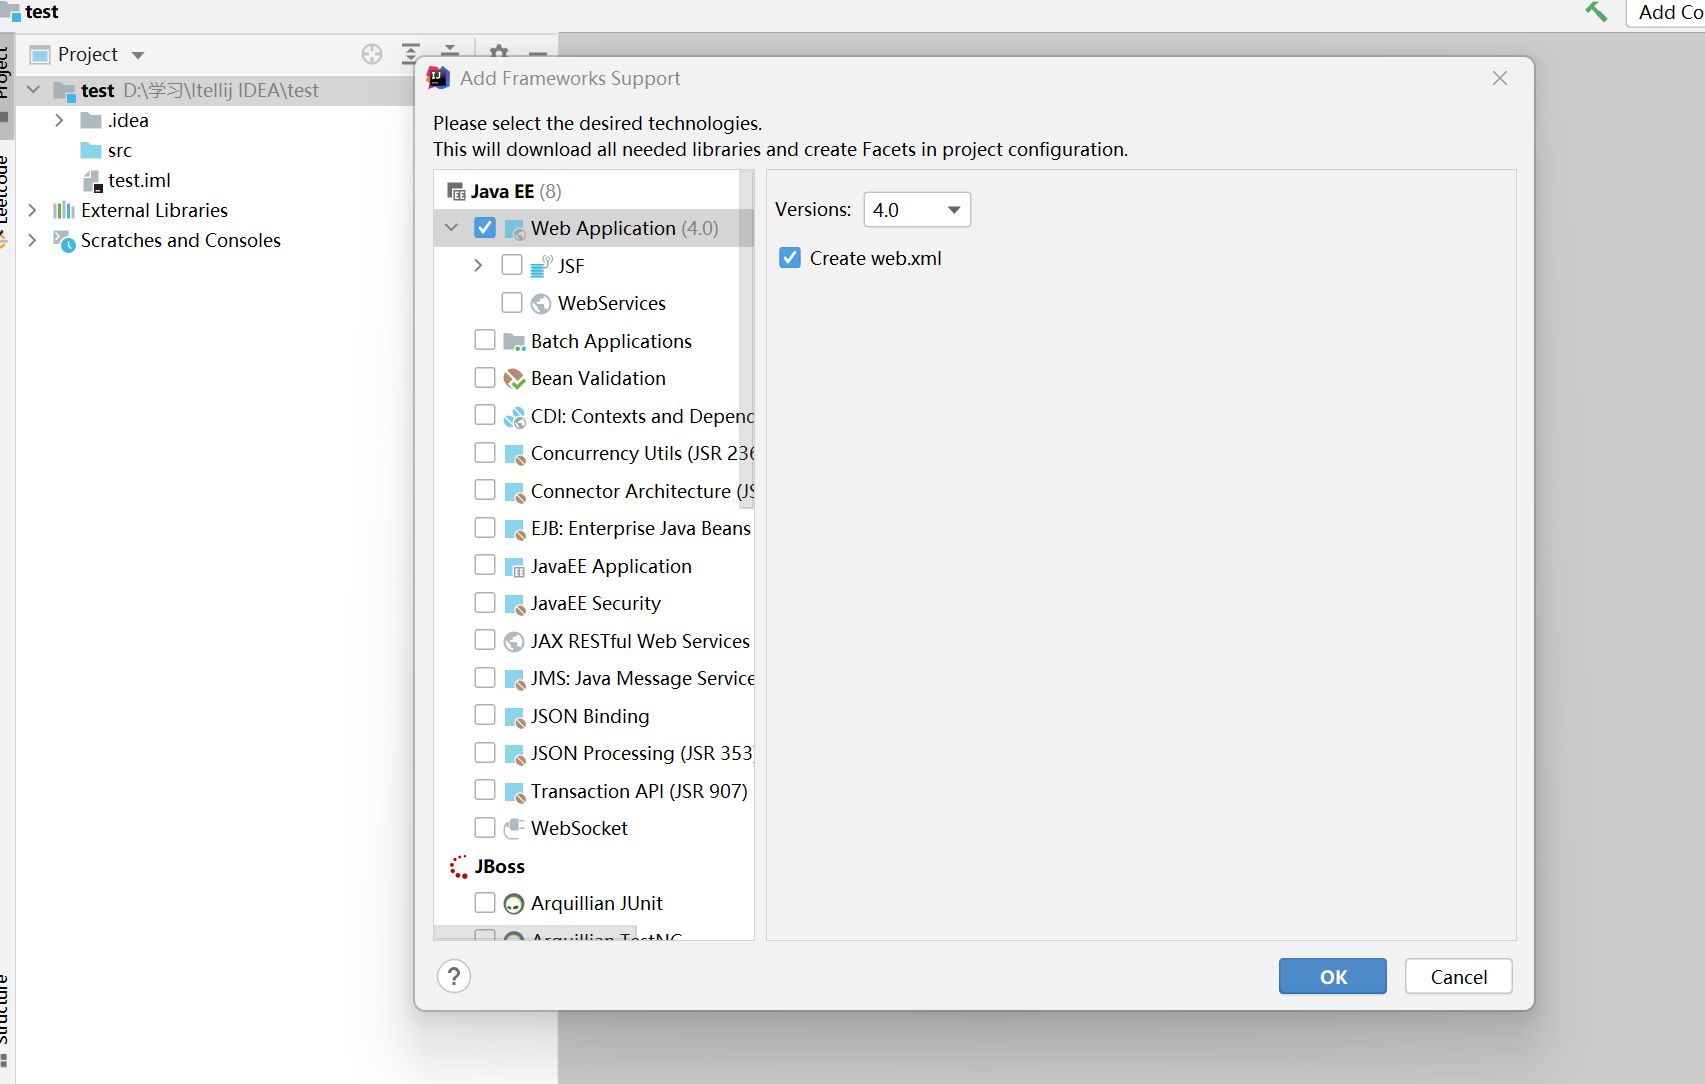The image size is (1705, 1084).
Task: Click the Expand All icon in Project toolbar
Action: tap(410, 54)
